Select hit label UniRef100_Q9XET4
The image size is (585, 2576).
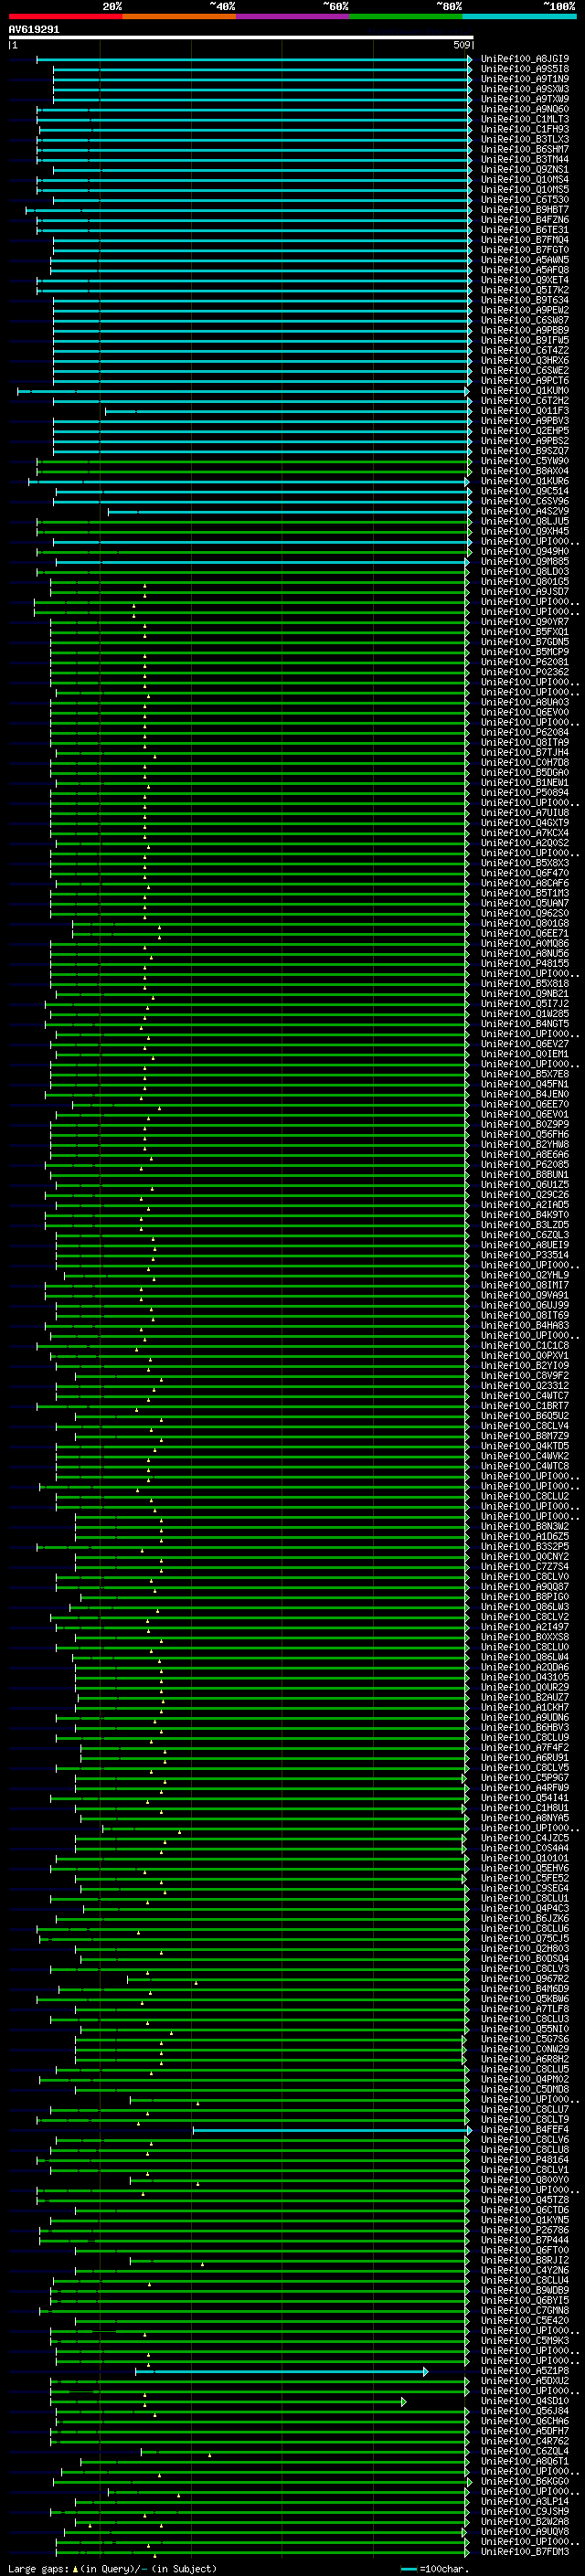525,280
